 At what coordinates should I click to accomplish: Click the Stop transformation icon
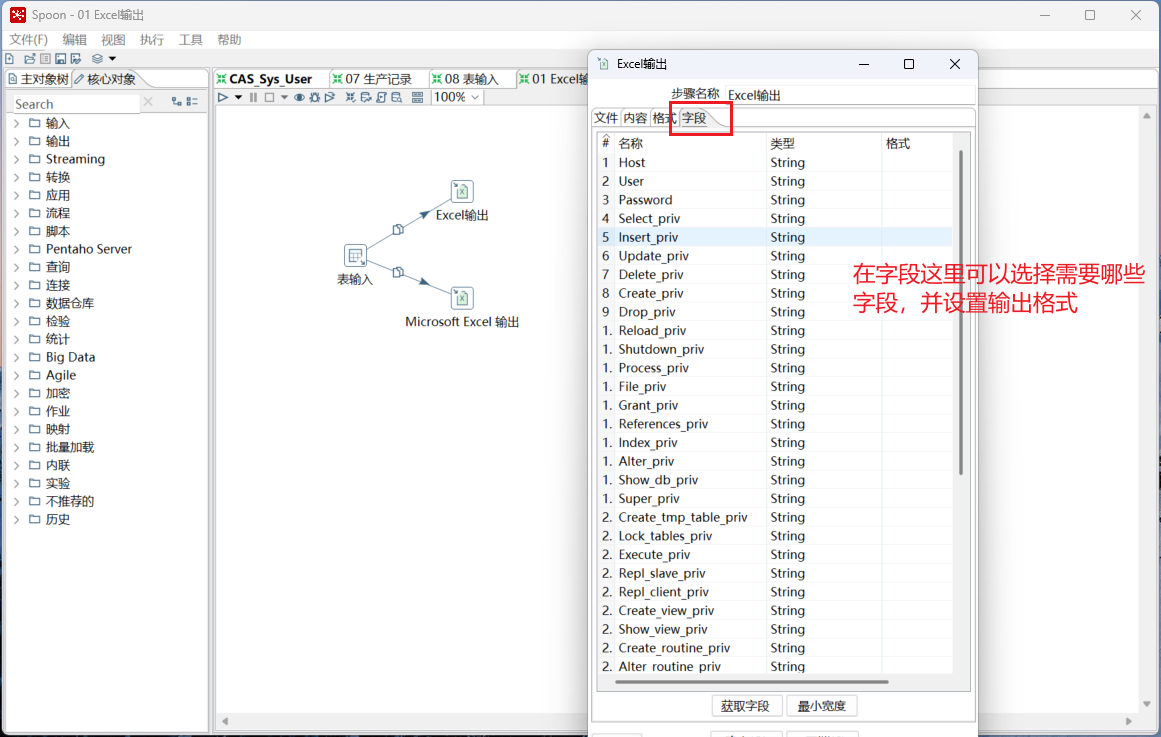point(270,97)
